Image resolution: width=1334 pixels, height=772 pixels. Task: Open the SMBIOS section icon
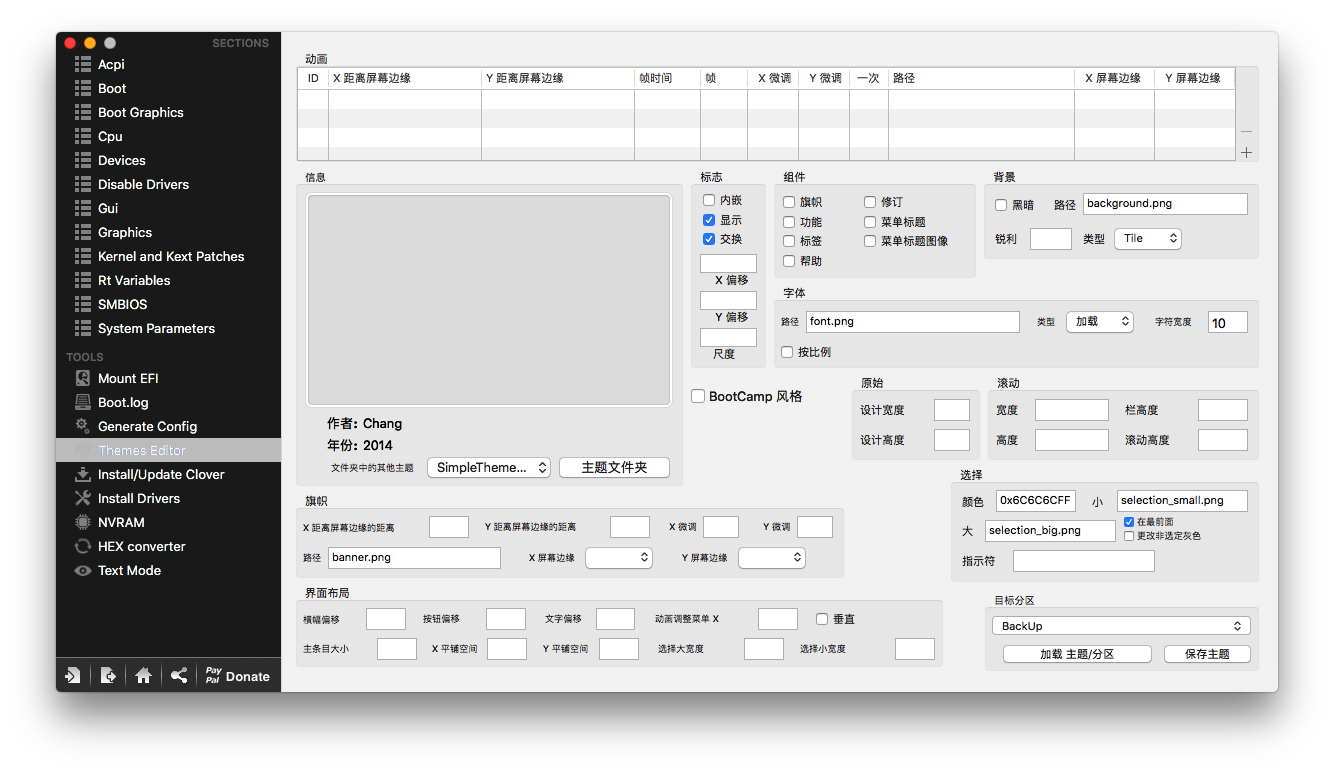(83, 304)
